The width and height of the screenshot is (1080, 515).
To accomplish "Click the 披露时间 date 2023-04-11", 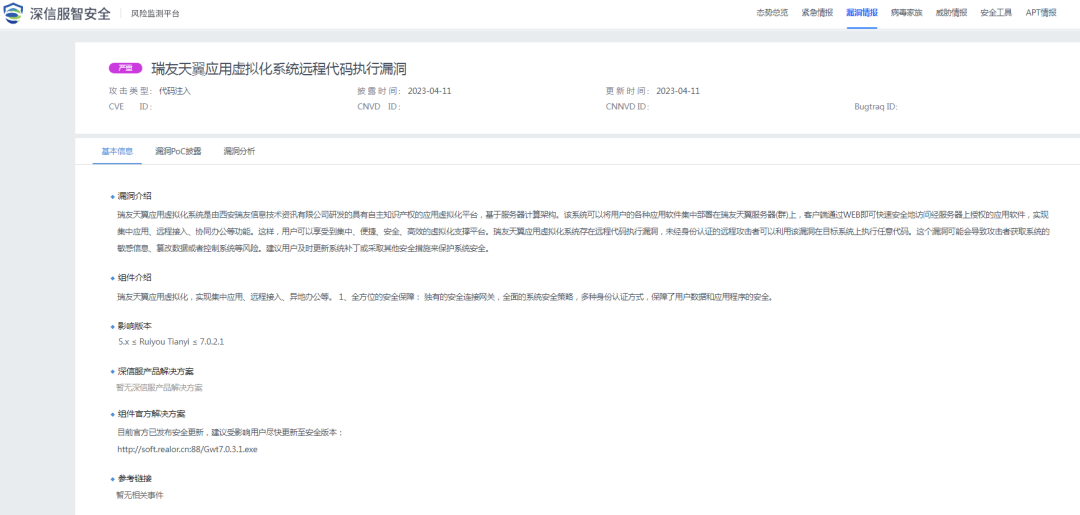I will 430,91.
